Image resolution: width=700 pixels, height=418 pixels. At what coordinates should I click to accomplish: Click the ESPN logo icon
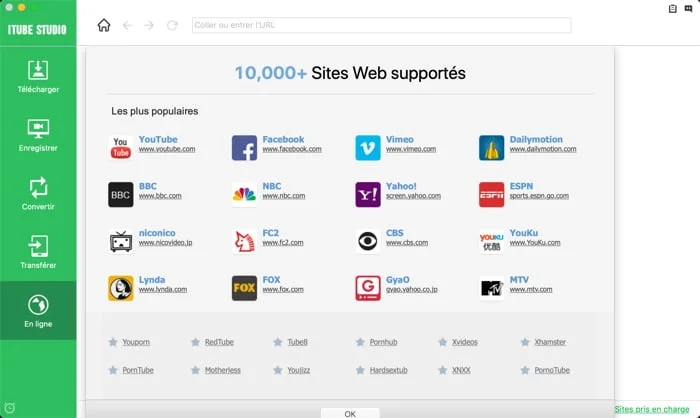pos(492,195)
